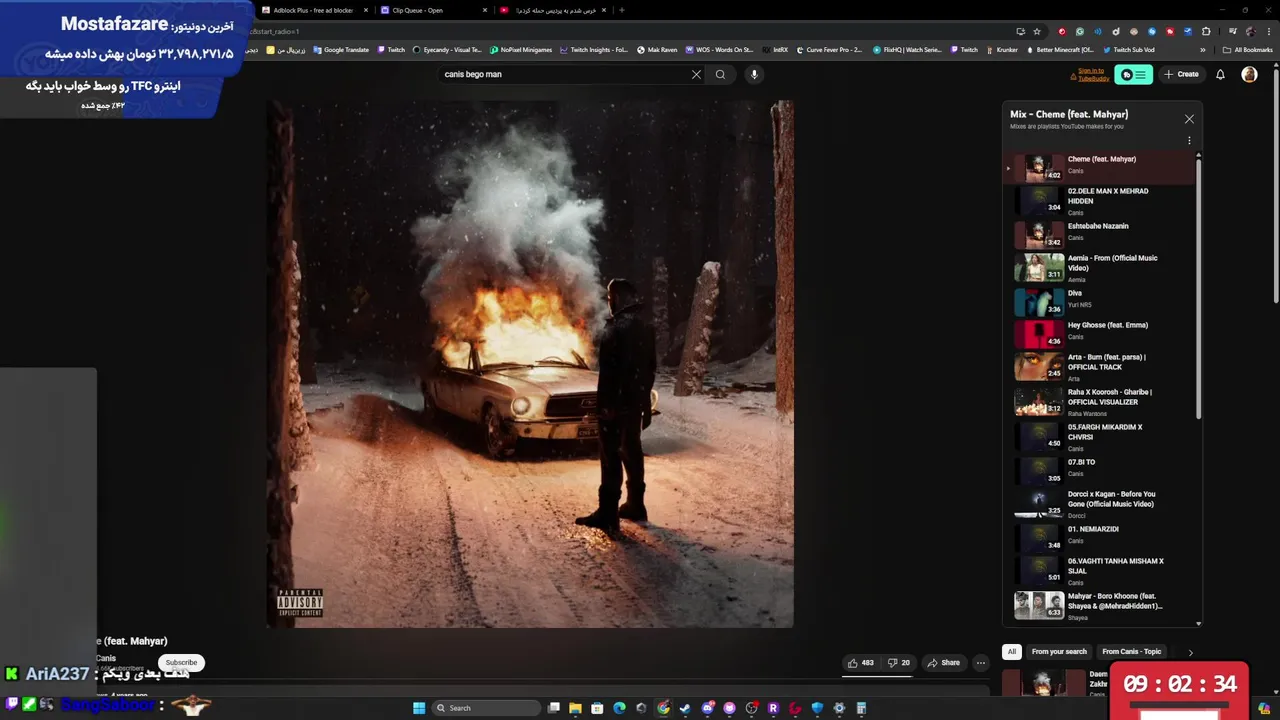This screenshot has width=1280, height=720.
Task: Open Steam from taskbar
Action: point(685,708)
